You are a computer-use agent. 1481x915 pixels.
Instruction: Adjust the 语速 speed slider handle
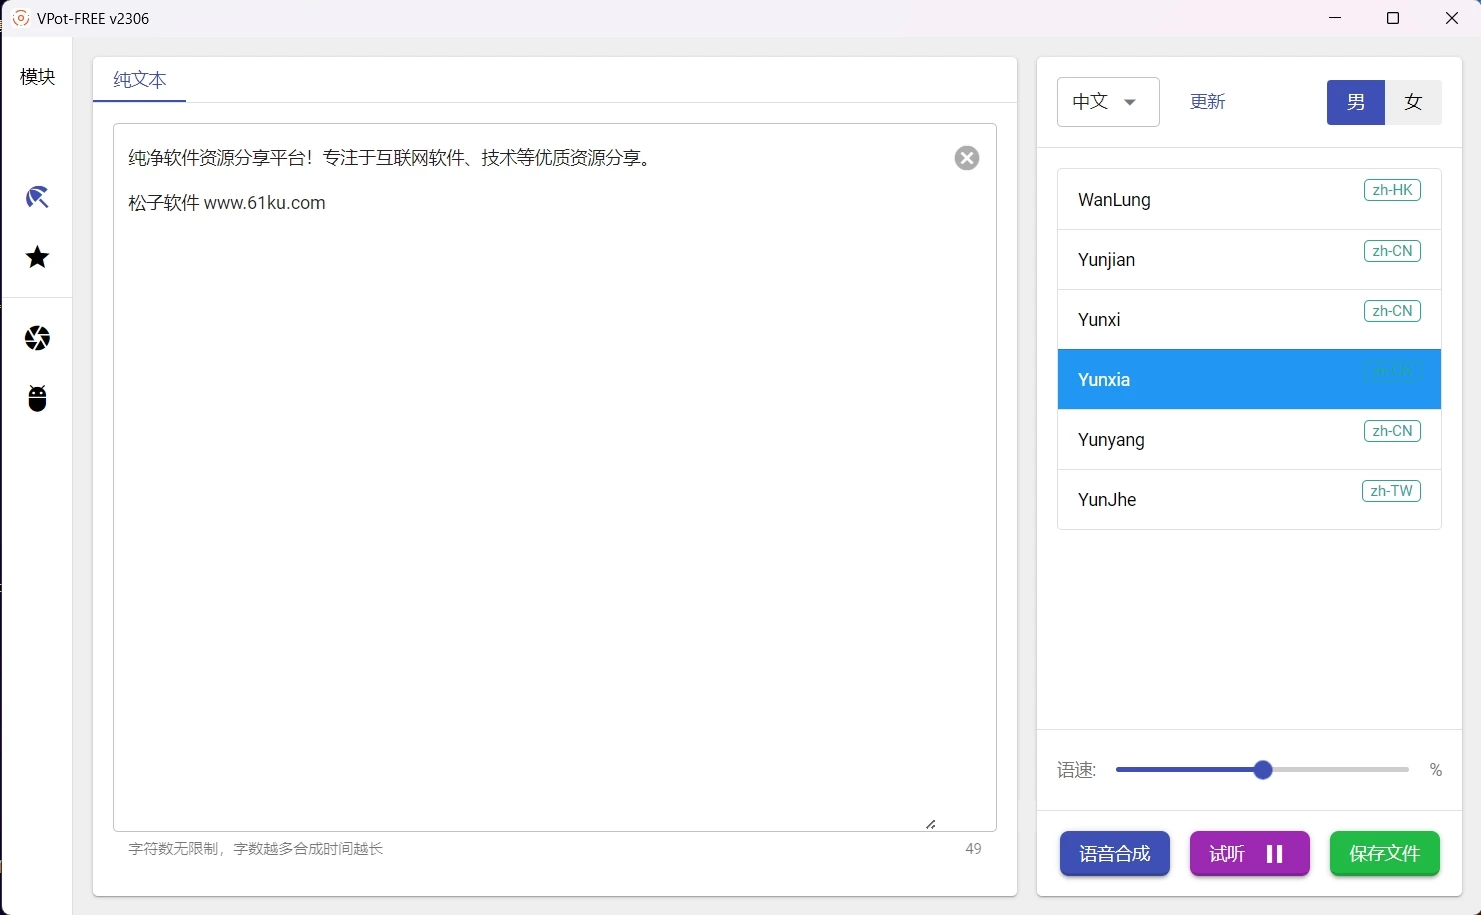(1262, 769)
